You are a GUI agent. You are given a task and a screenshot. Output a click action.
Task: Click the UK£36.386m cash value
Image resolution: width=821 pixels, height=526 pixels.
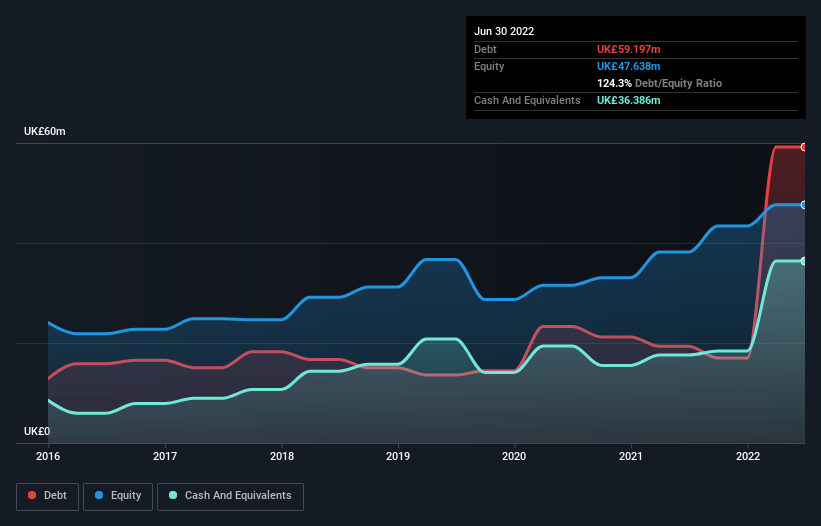628,100
